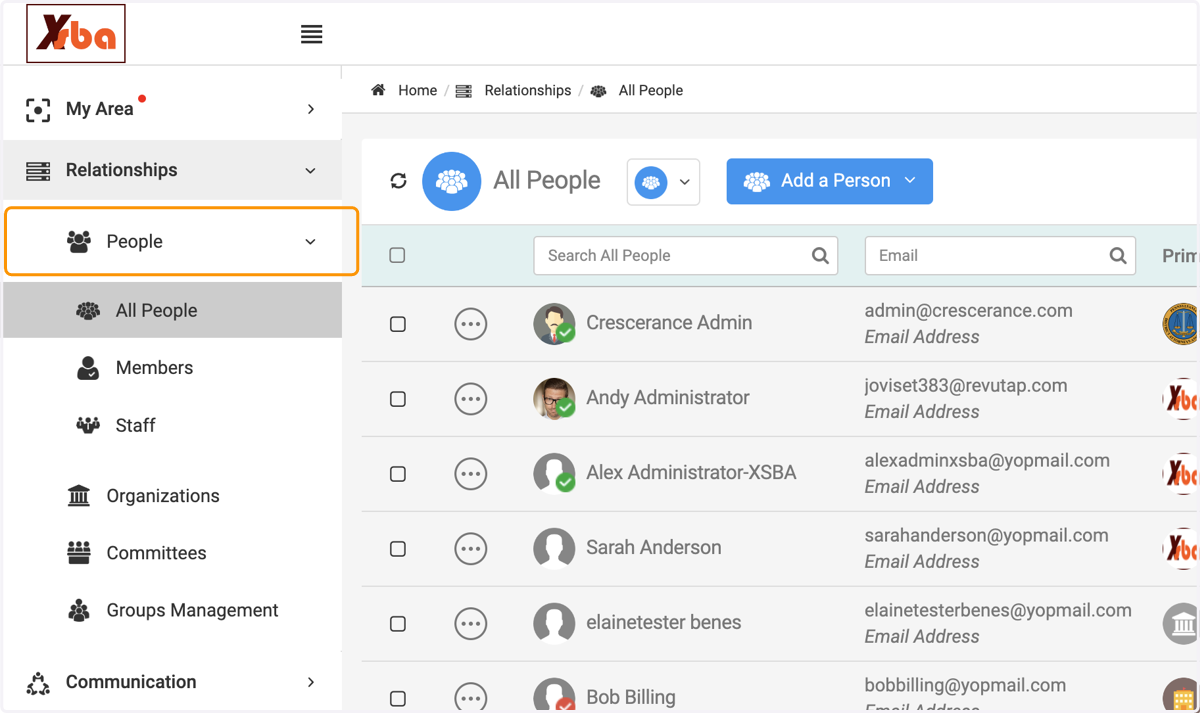Open row actions for Crescerance Admin
Screen dimensions: 1200x713
pyautogui.click(x=470, y=324)
